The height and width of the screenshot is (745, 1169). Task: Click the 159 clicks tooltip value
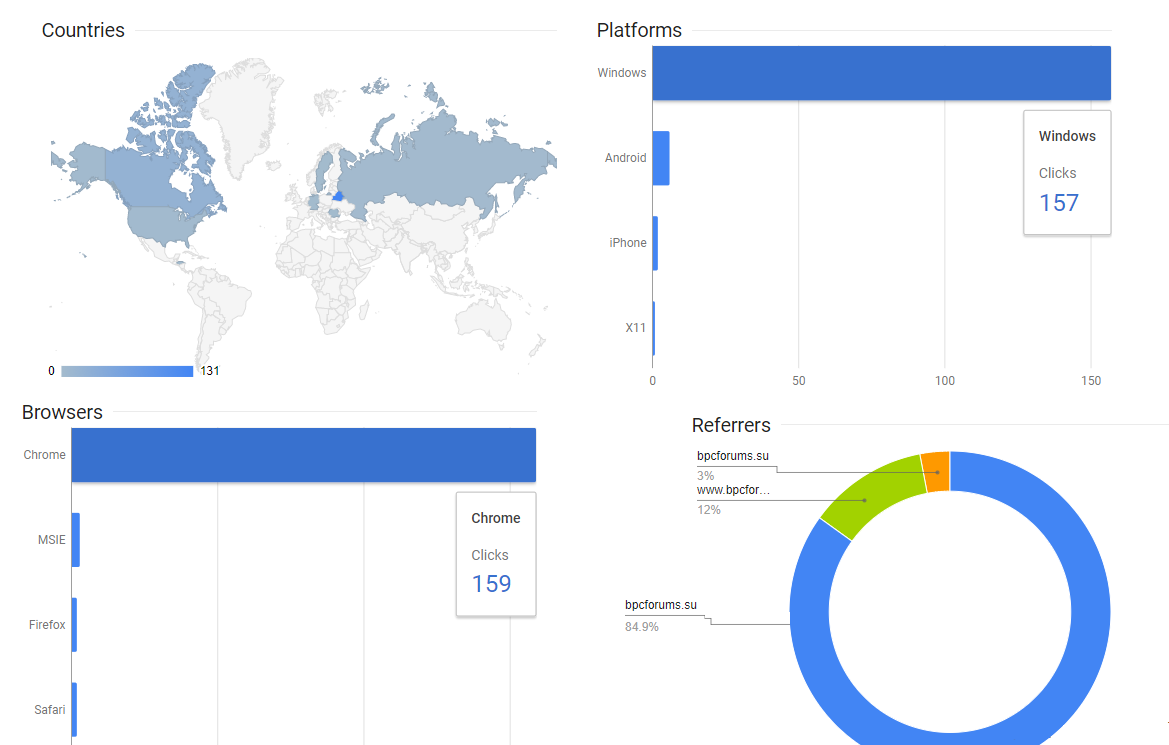(x=491, y=584)
